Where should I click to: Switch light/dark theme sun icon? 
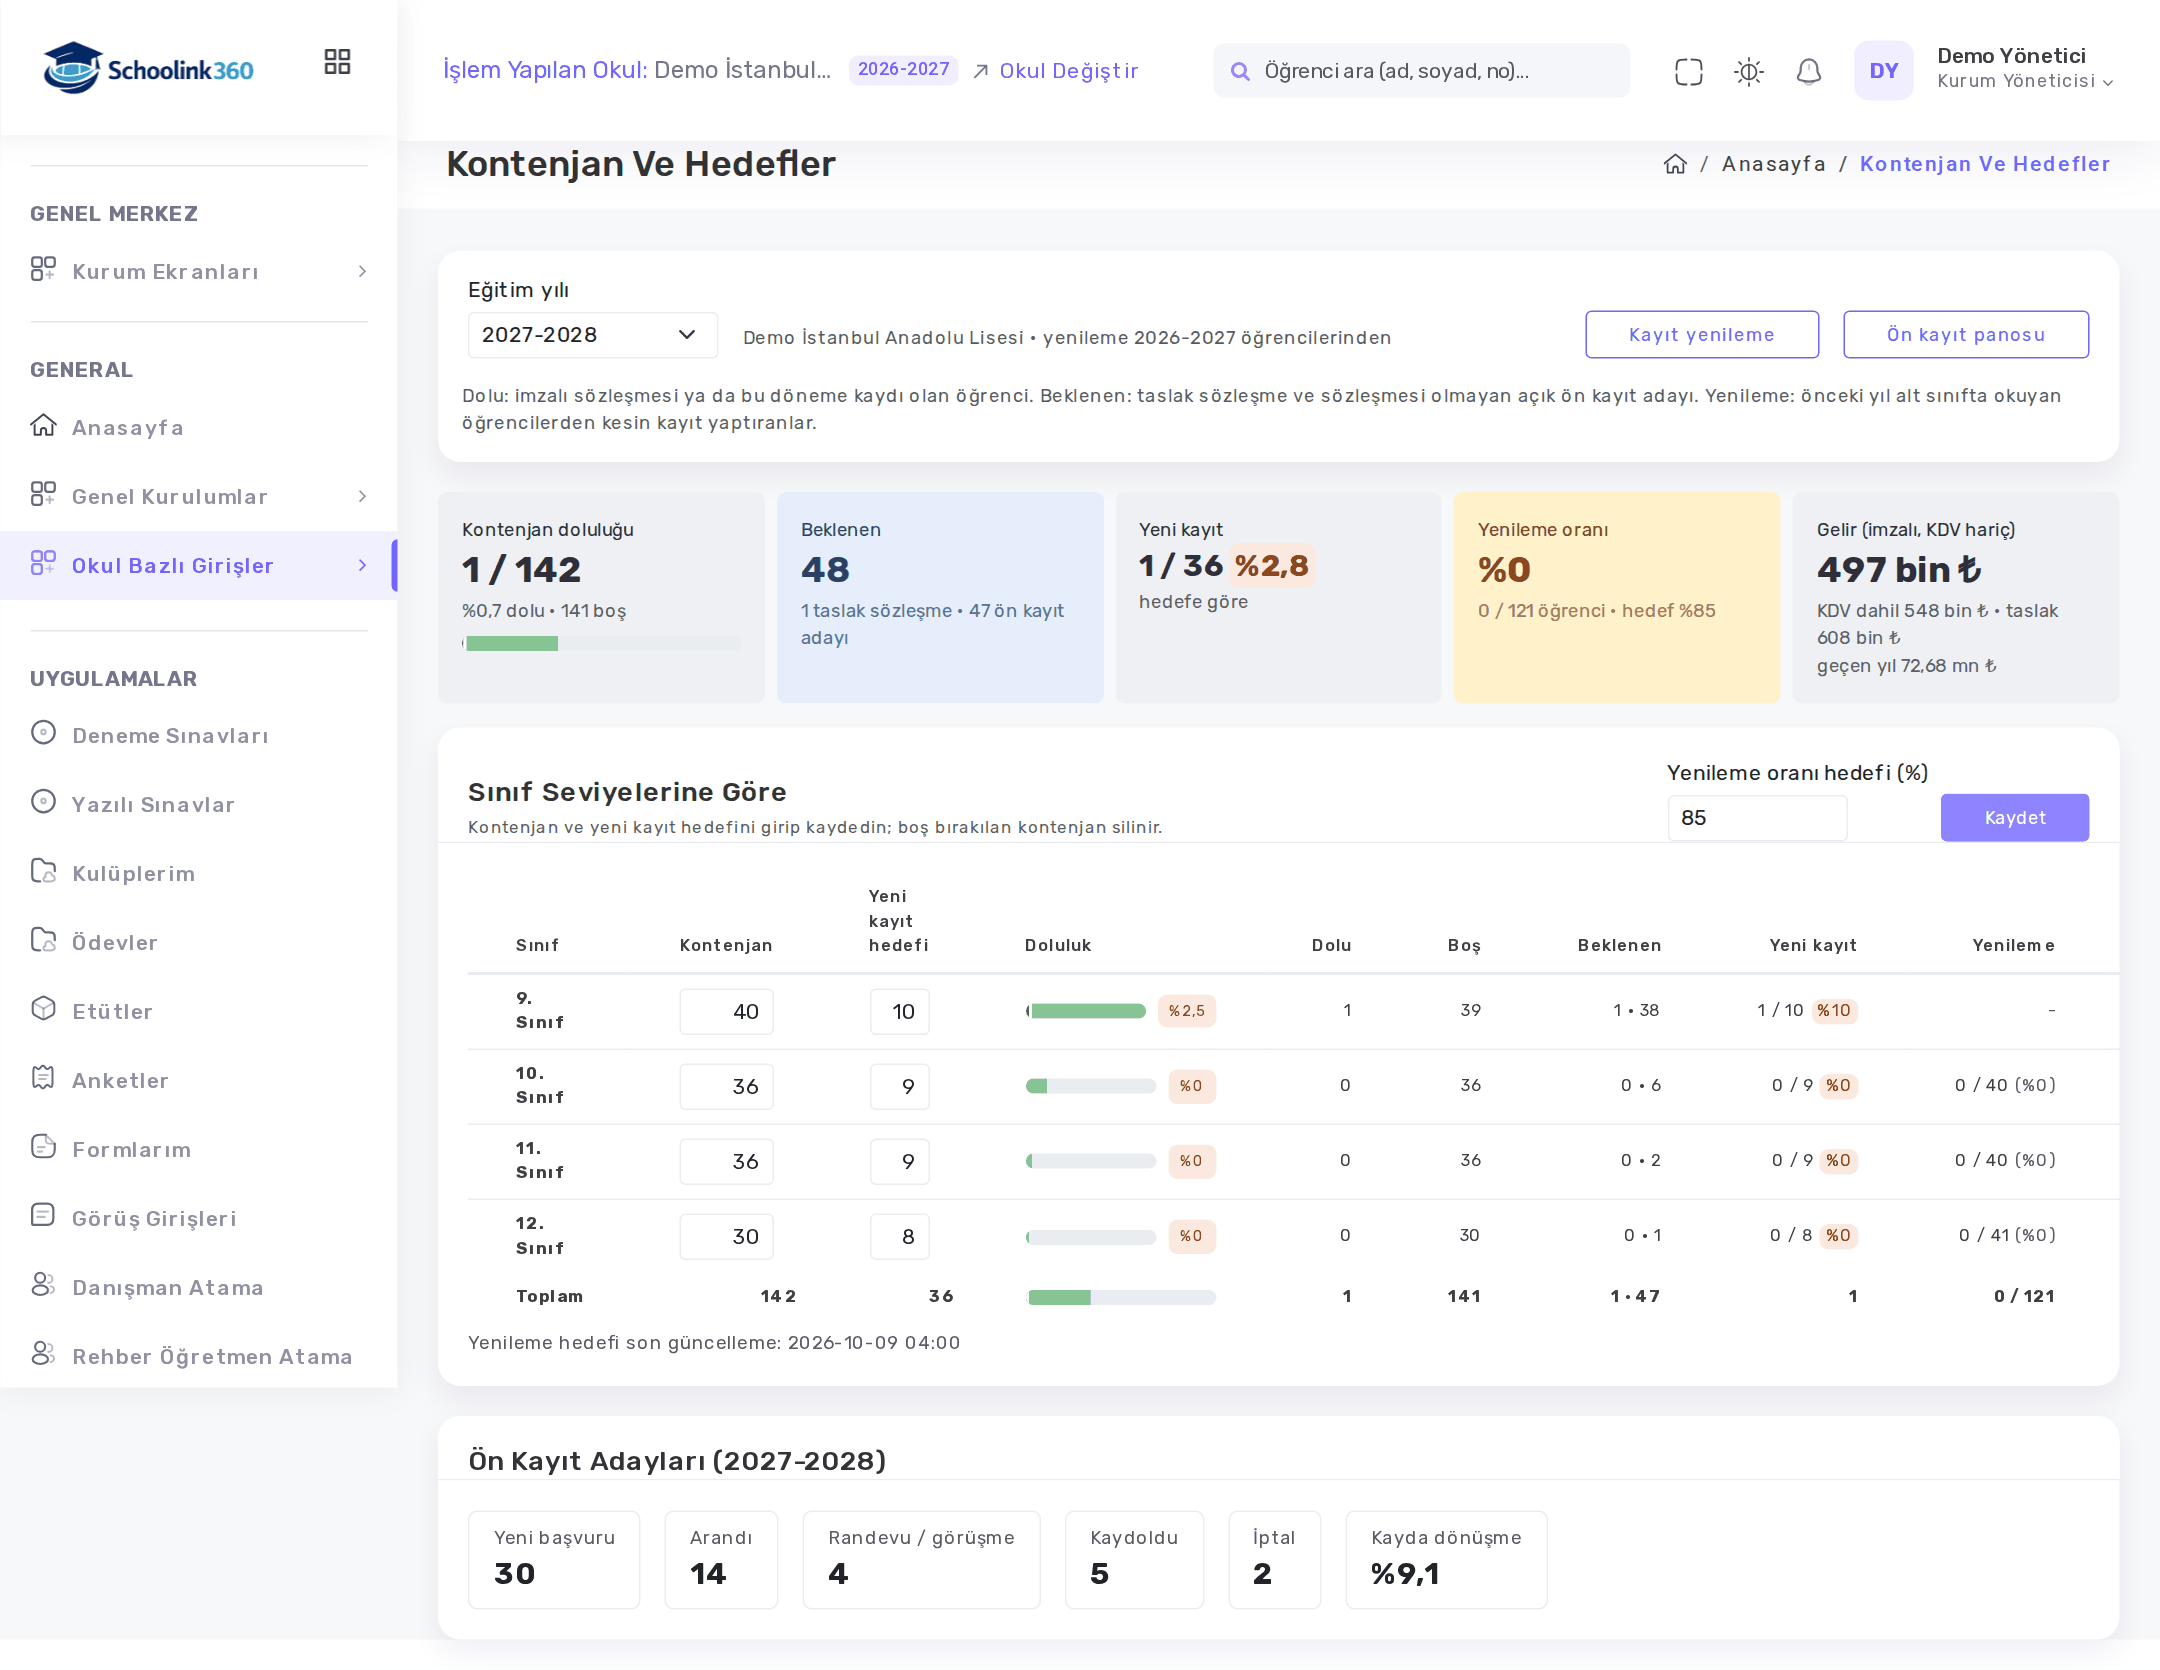[1748, 71]
